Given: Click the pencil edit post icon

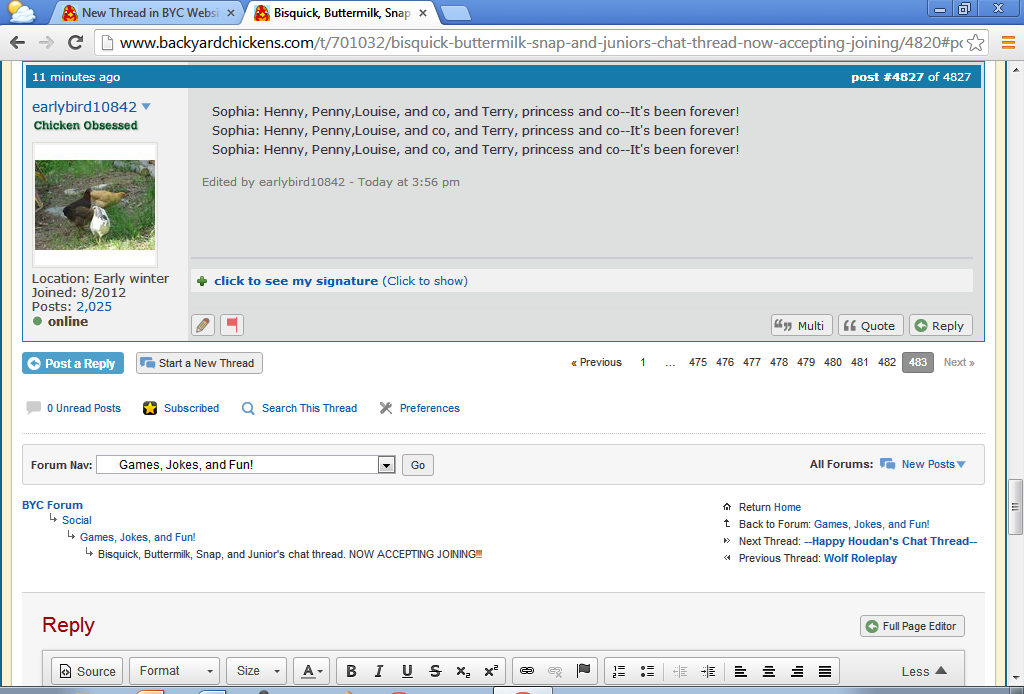Looking at the screenshot, I should point(203,325).
